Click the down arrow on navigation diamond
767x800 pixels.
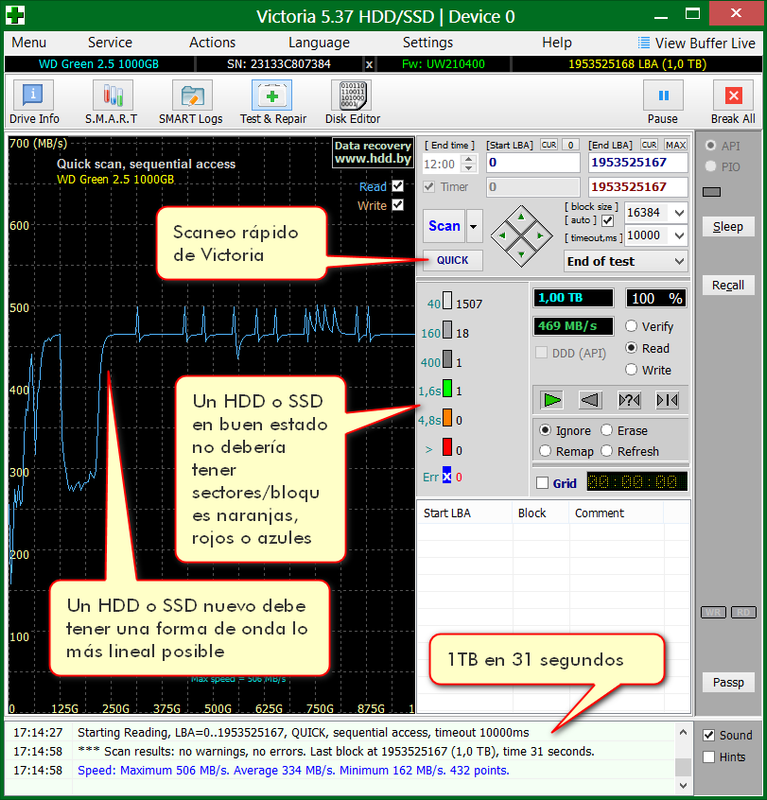click(x=521, y=254)
